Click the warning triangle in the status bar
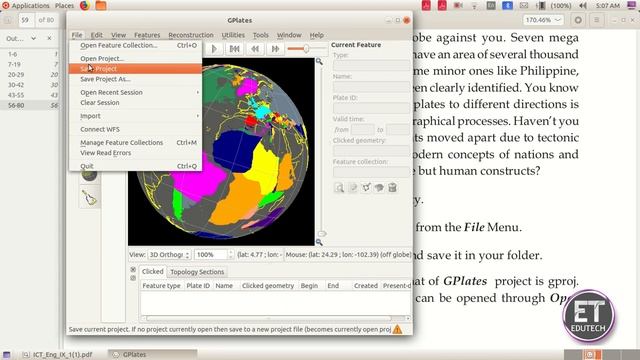 [397, 329]
